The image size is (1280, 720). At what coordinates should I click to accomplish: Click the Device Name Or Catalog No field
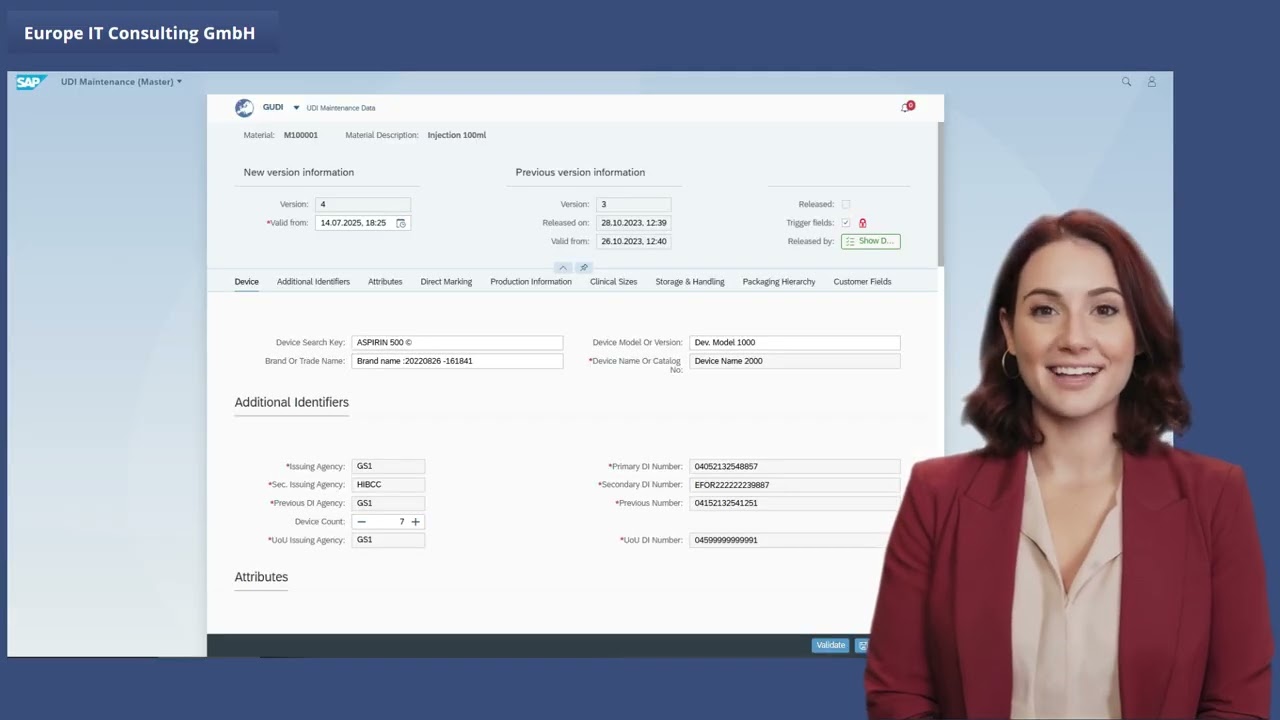click(795, 361)
